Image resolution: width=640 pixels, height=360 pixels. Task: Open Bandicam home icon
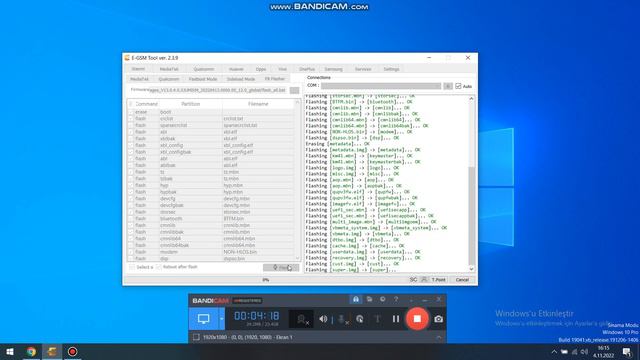356,300
